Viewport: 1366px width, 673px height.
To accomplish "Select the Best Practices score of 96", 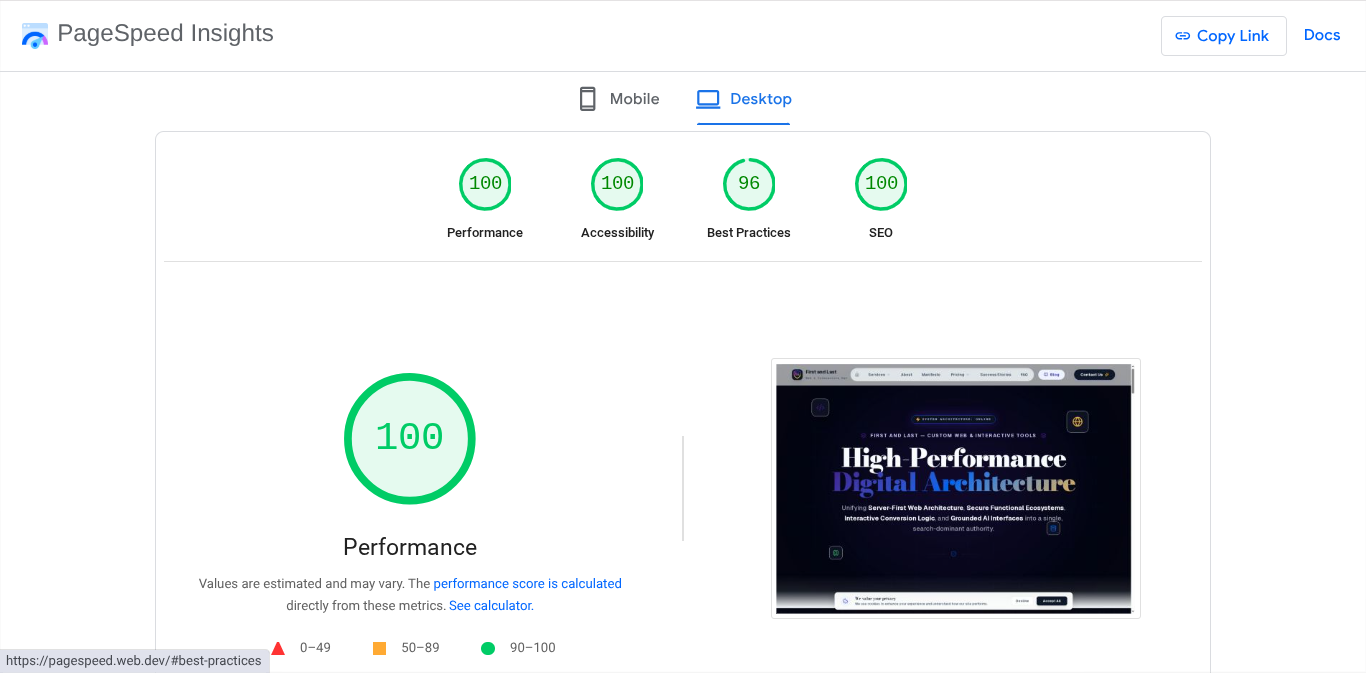I will pyautogui.click(x=748, y=184).
